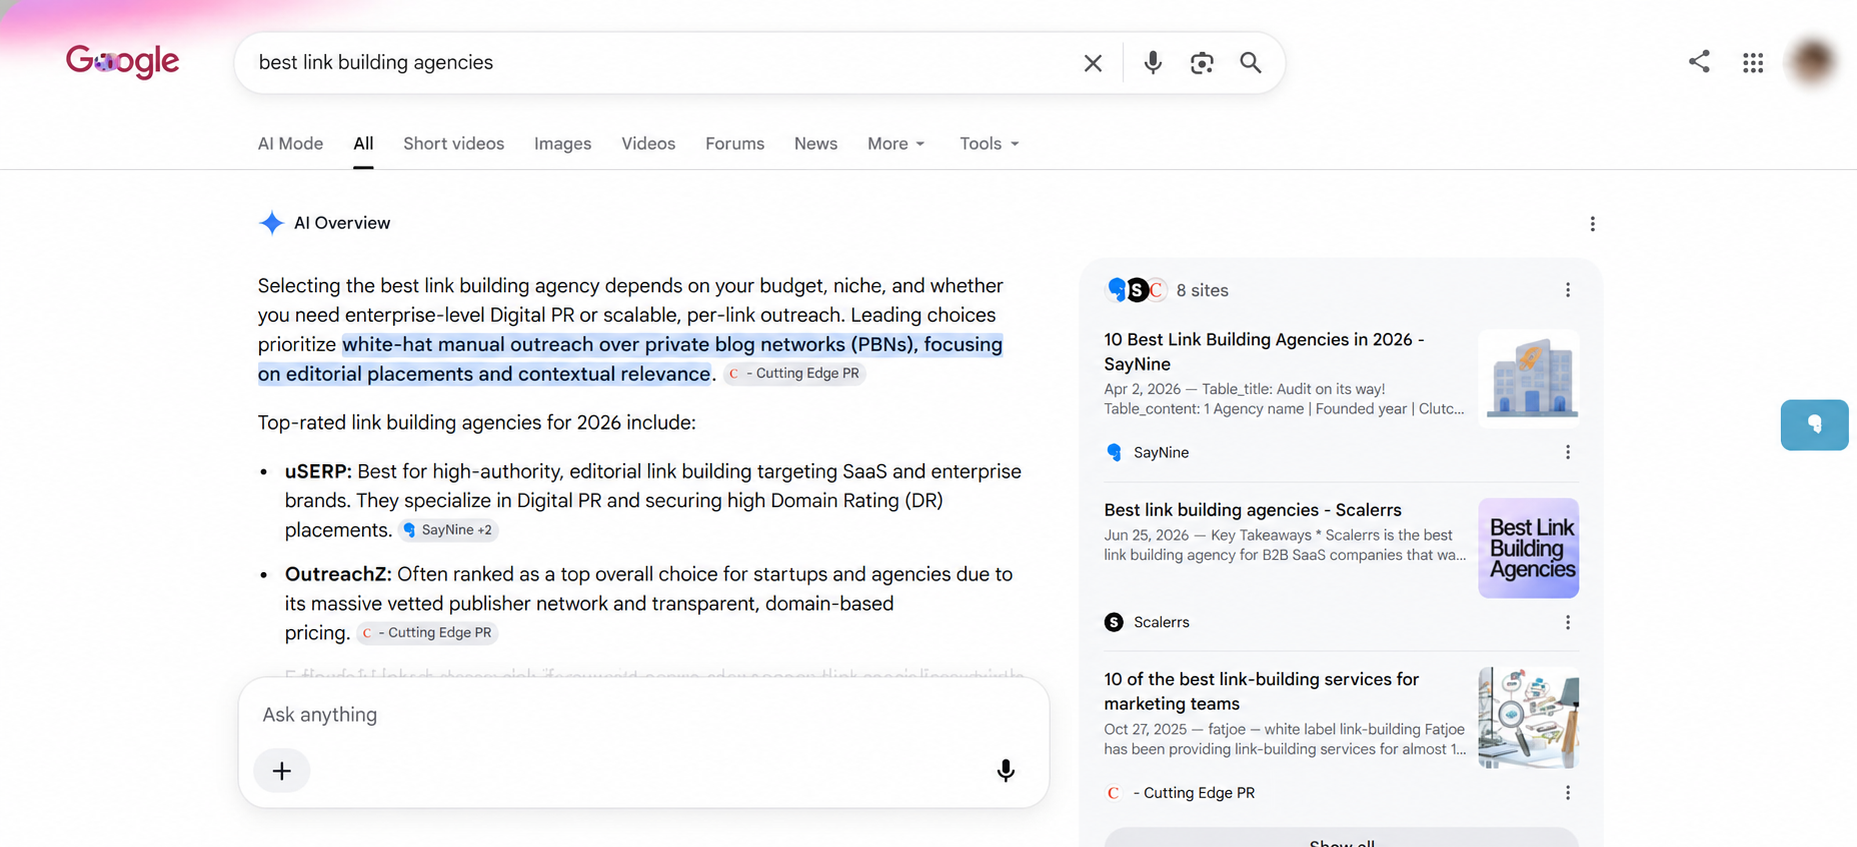Click the 'AI Overview' heading text
This screenshot has width=1857, height=847.
coord(342,223)
